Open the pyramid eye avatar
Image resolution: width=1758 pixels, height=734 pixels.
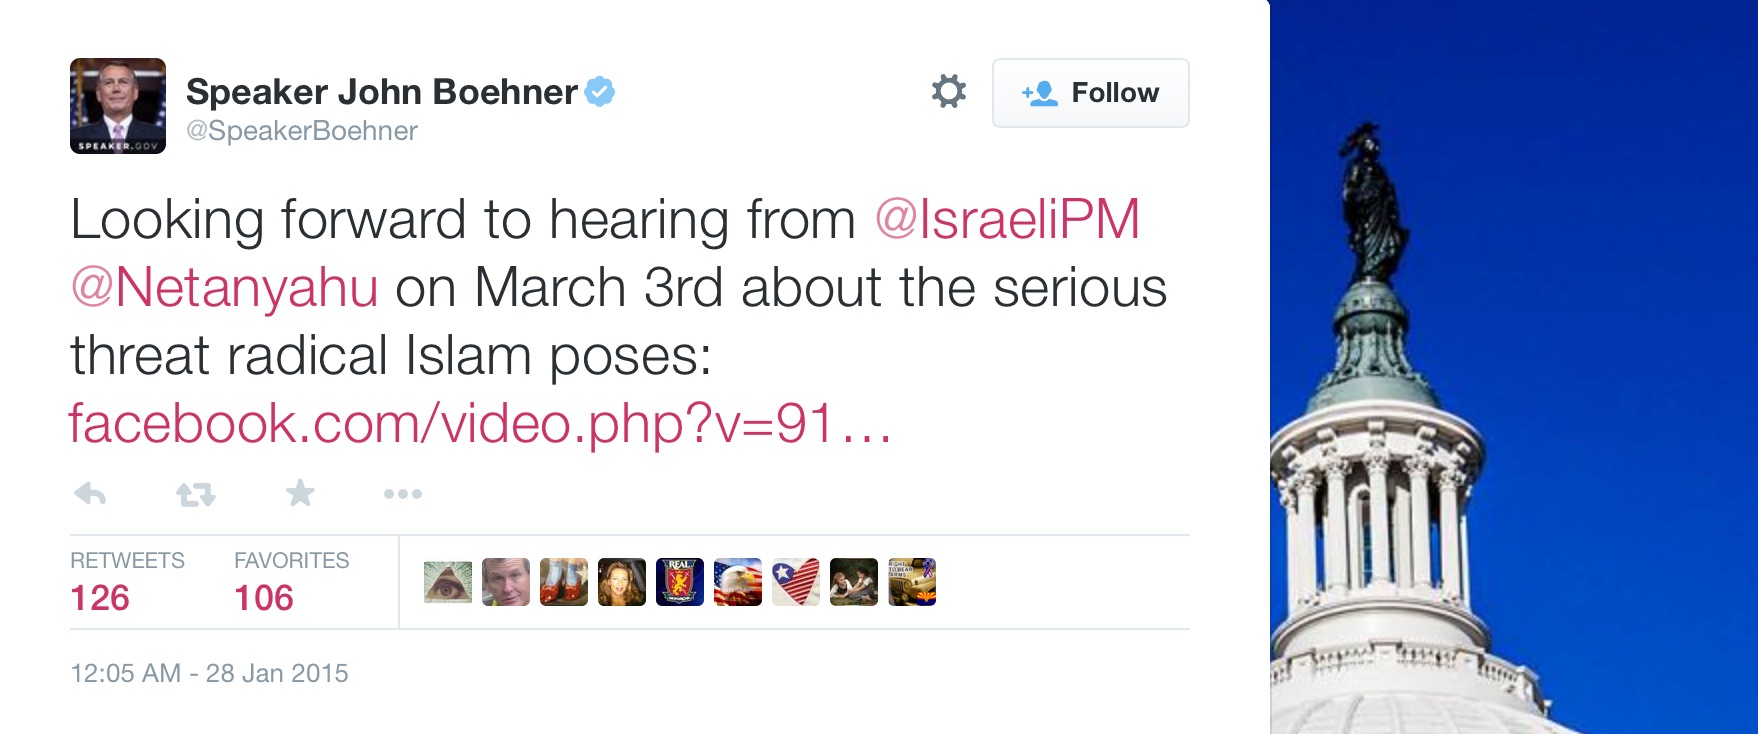point(448,582)
